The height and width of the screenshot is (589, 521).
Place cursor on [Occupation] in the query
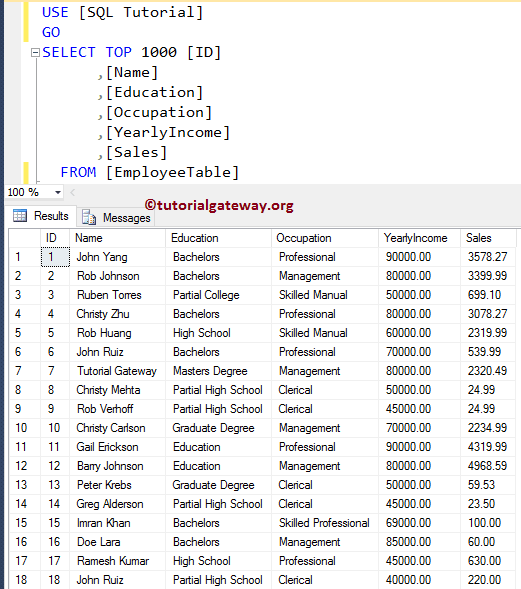tap(159, 113)
